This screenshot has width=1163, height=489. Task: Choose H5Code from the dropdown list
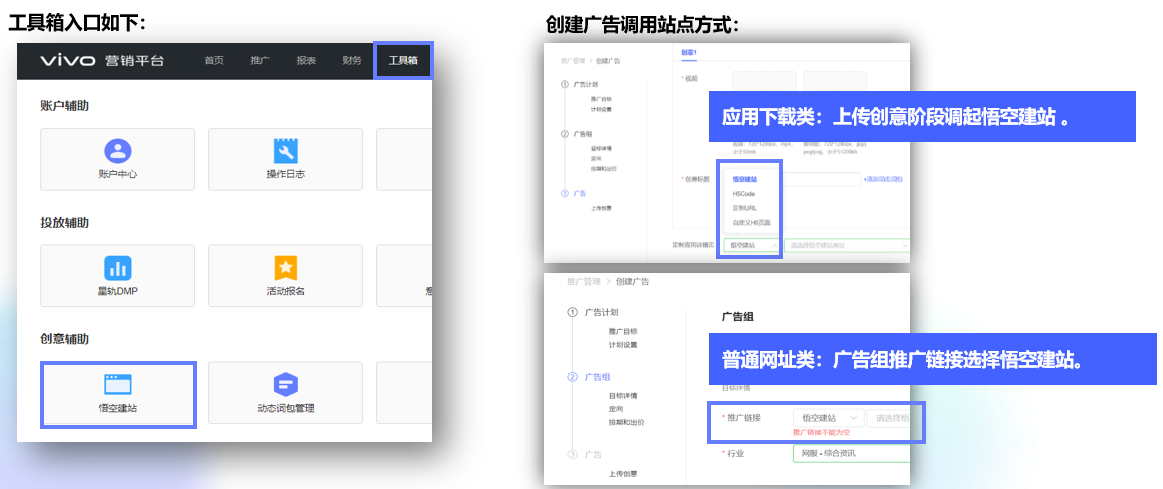(x=743, y=193)
